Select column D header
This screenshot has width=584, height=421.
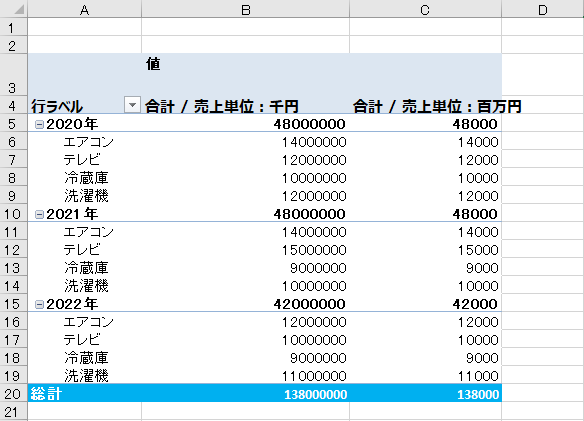pyautogui.click(x=543, y=9)
